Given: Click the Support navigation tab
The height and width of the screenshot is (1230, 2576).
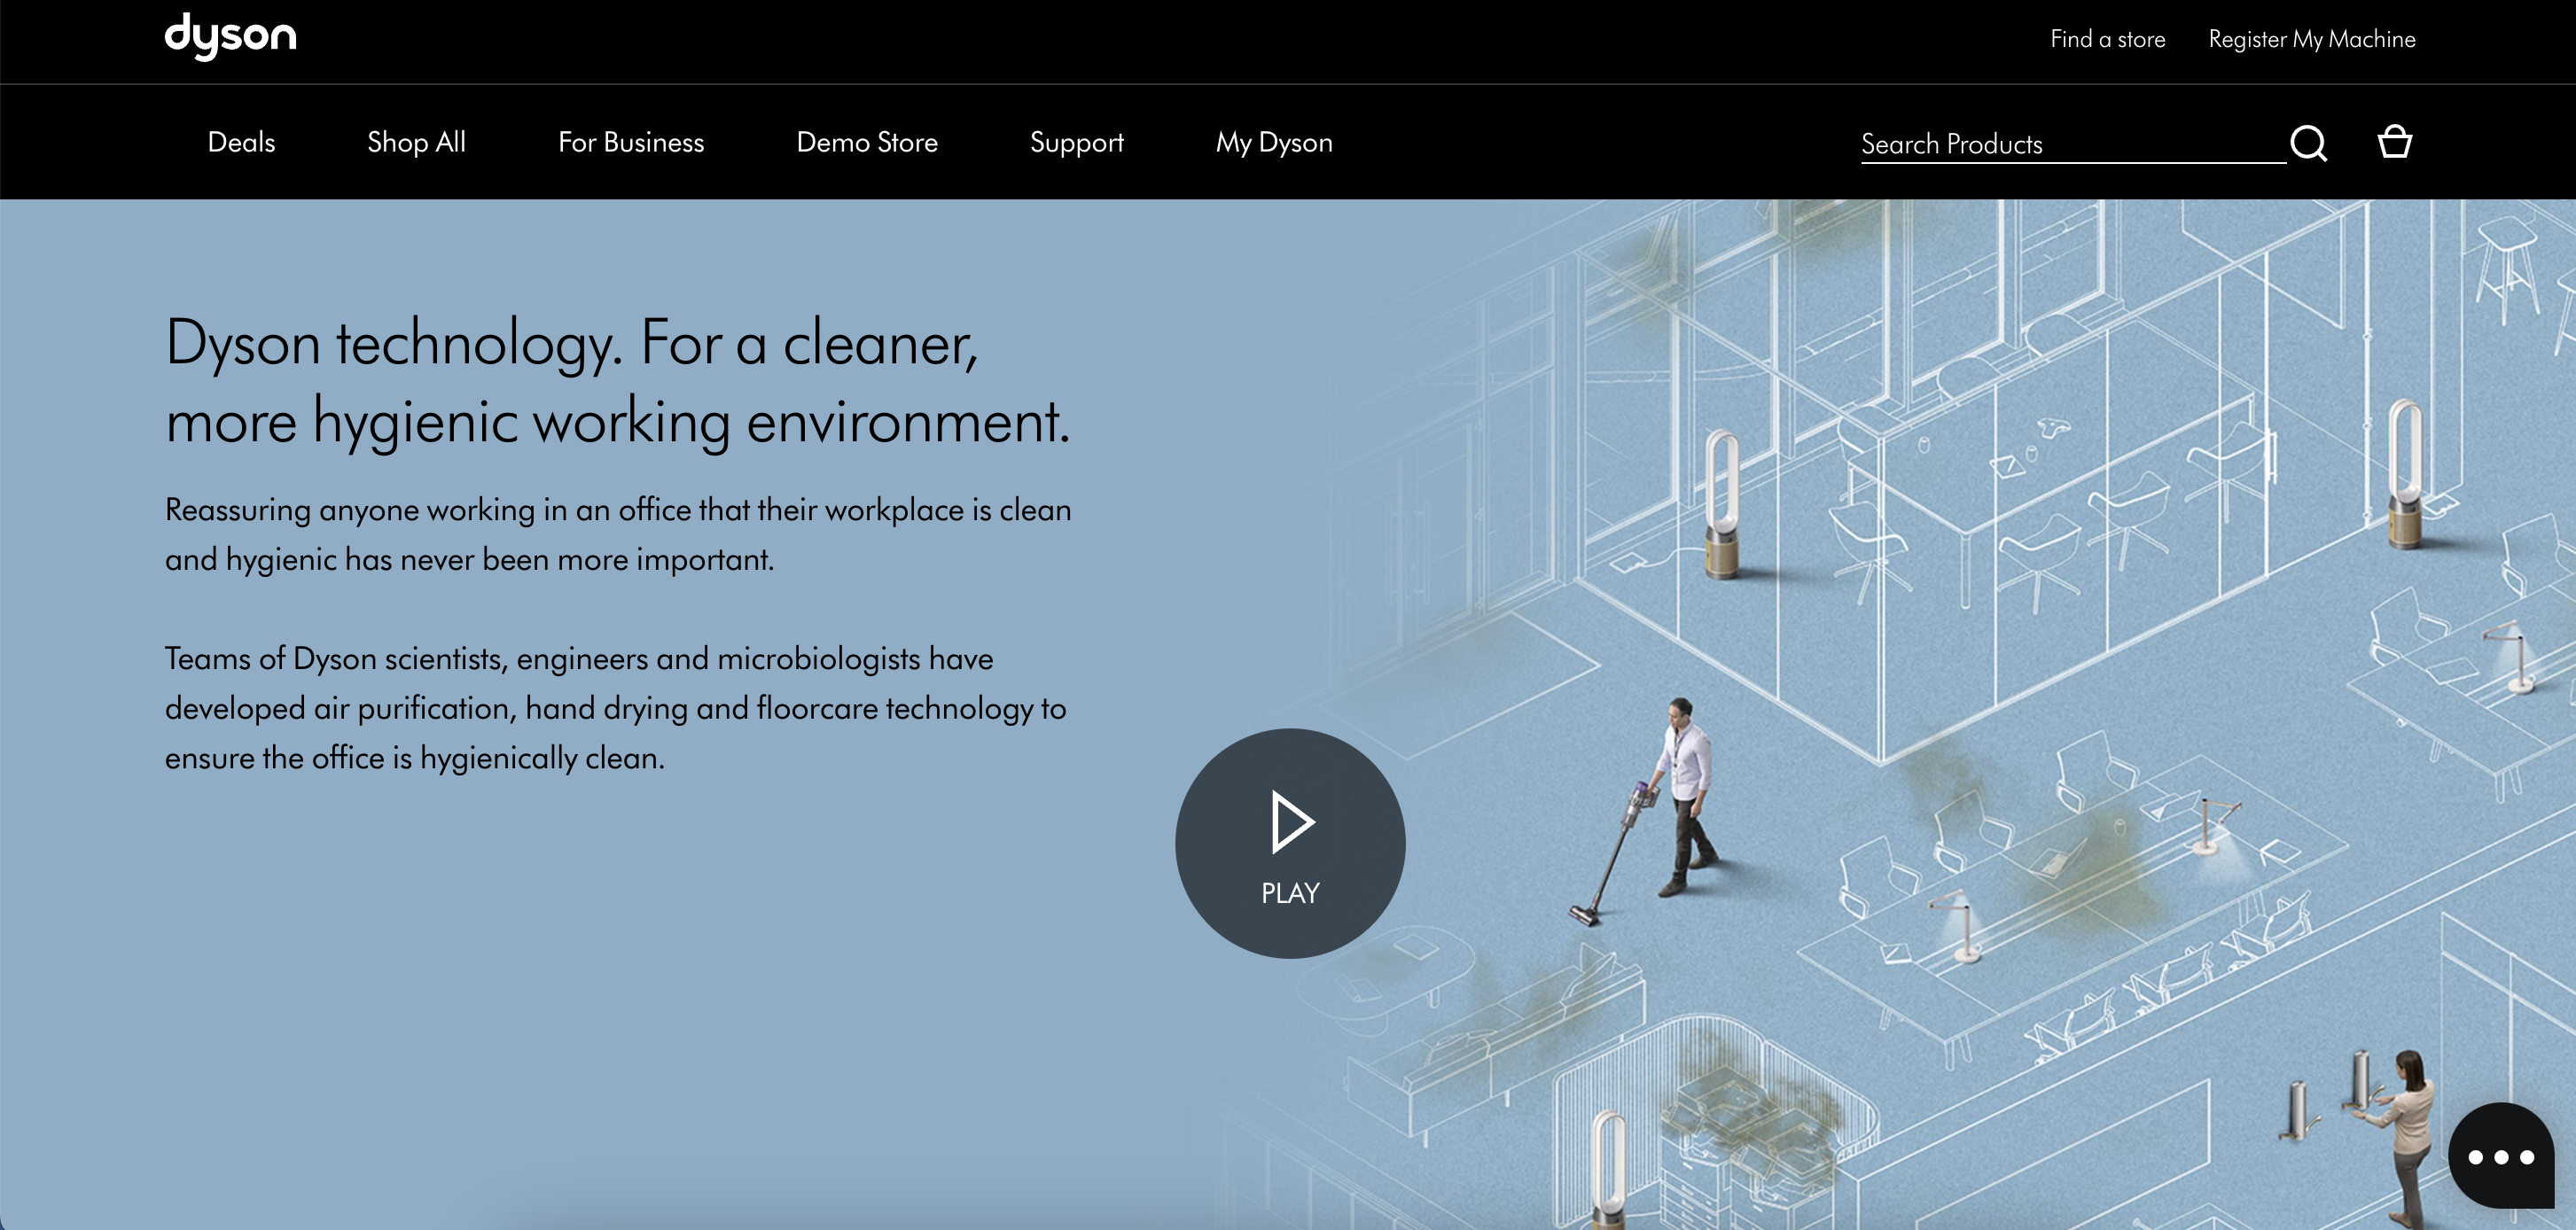Looking at the screenshot, I should pos(1076,143).
